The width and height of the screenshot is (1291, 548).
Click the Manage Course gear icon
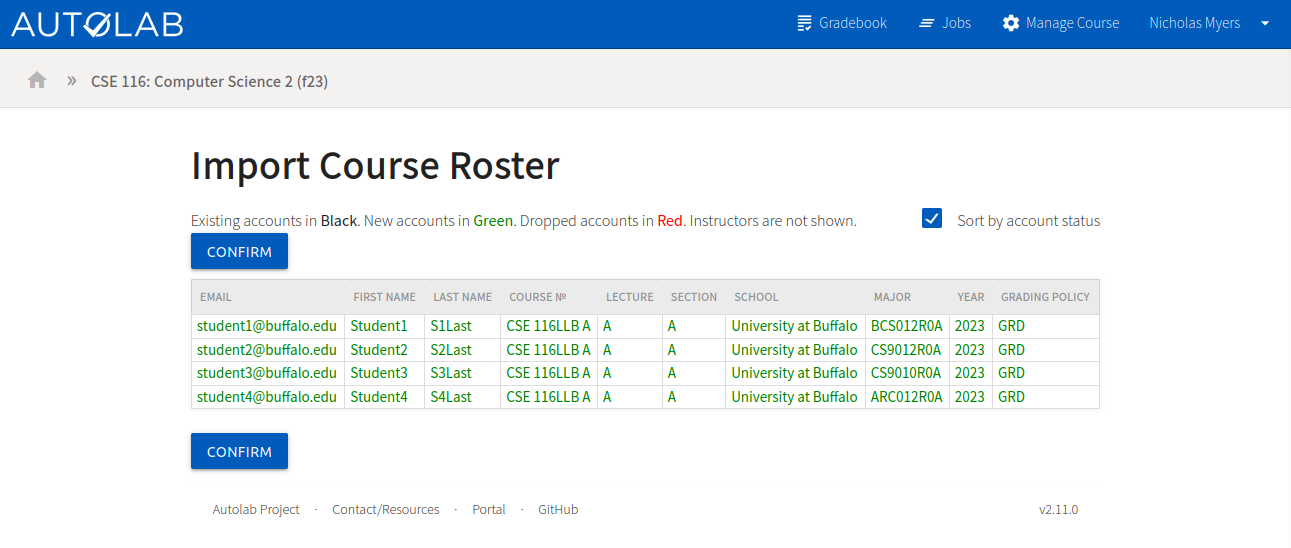pyautogui.click(x=1011, y=23)
